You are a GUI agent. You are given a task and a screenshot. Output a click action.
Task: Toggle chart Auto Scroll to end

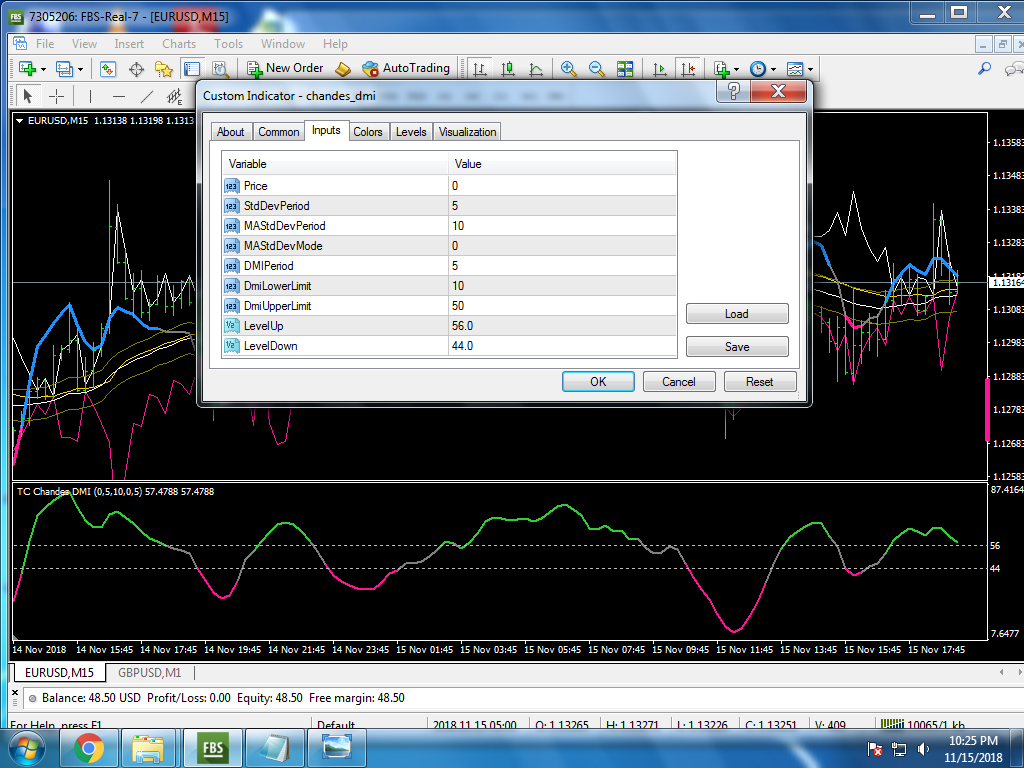(659, 69)
